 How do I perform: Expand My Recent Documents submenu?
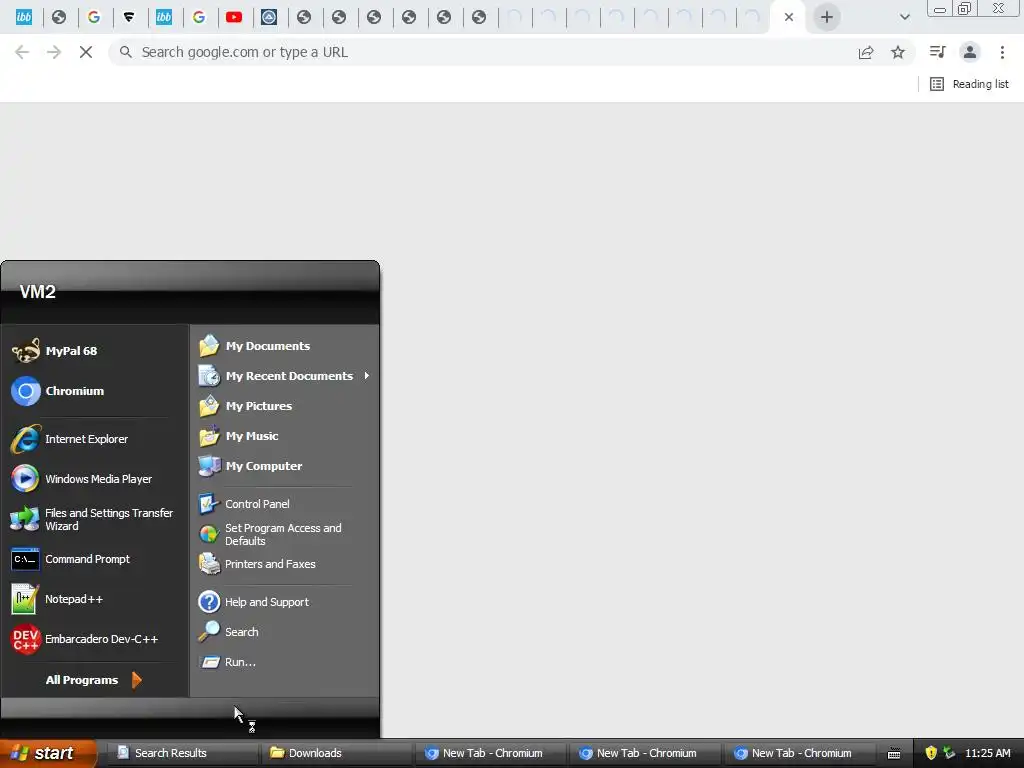pyautogui.click(x=284, y=376)
